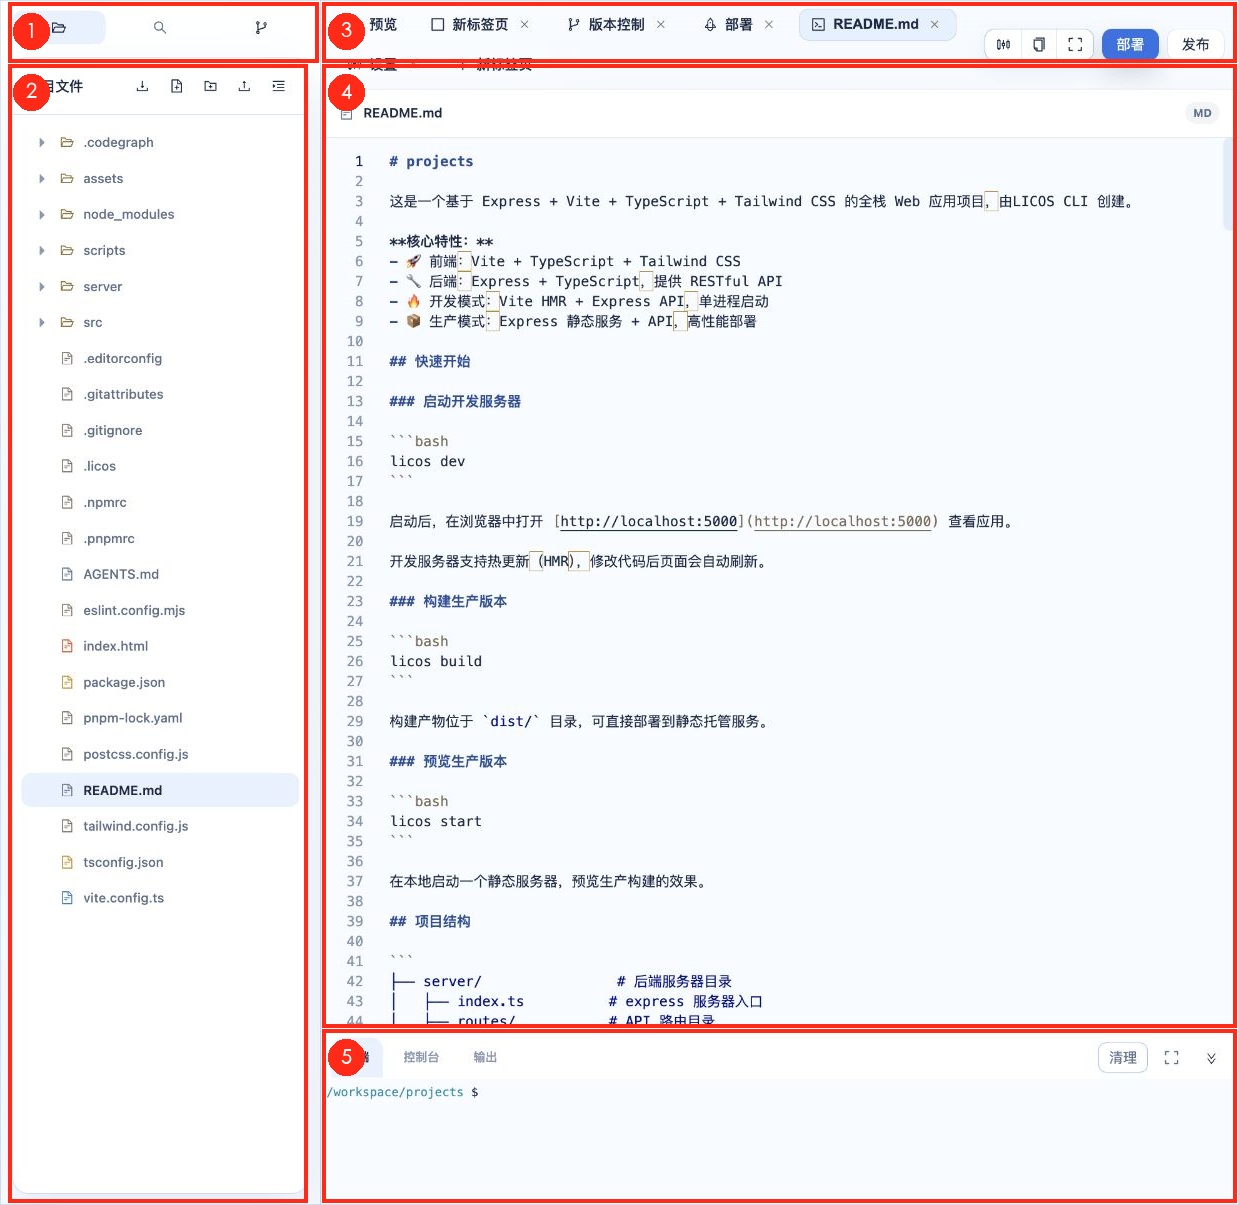
Task: Click the 清理 button in terminal panel
Action: (1123, 1058)
